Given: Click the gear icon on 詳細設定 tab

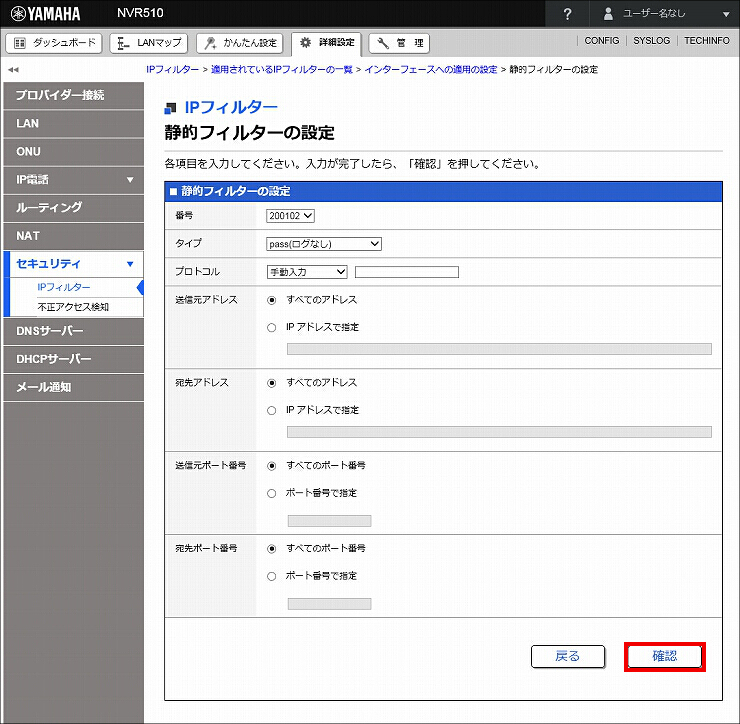Looking at the screenshot, I should 305,42.
